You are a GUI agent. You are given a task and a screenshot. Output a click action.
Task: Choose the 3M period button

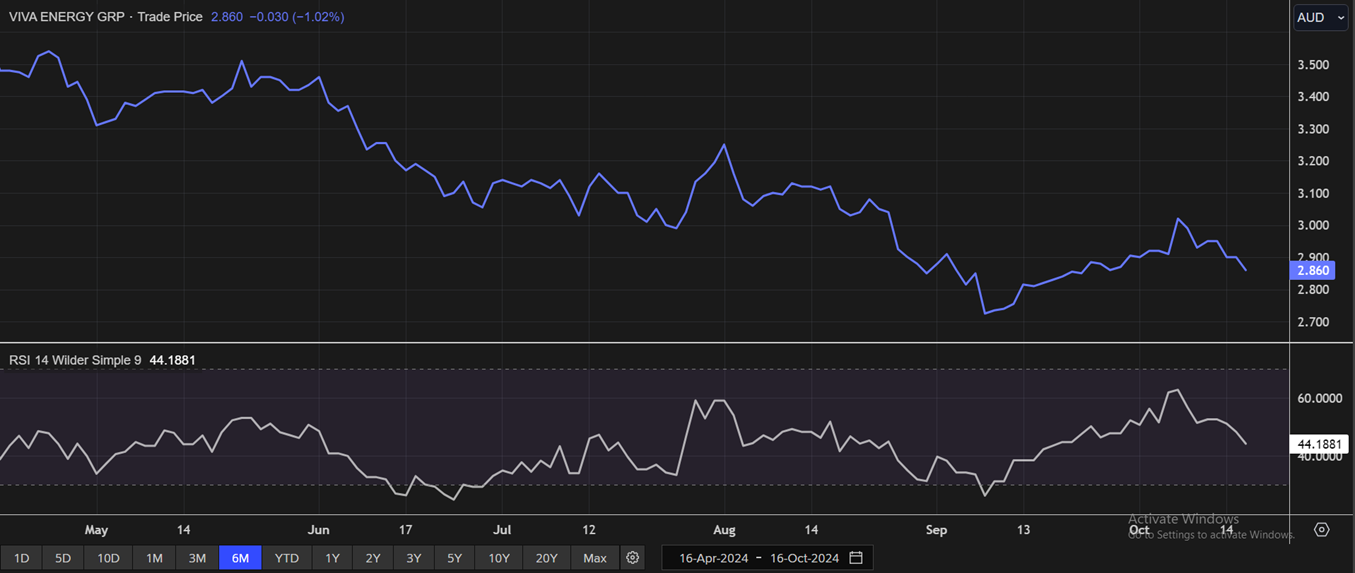tap(197, 558)
